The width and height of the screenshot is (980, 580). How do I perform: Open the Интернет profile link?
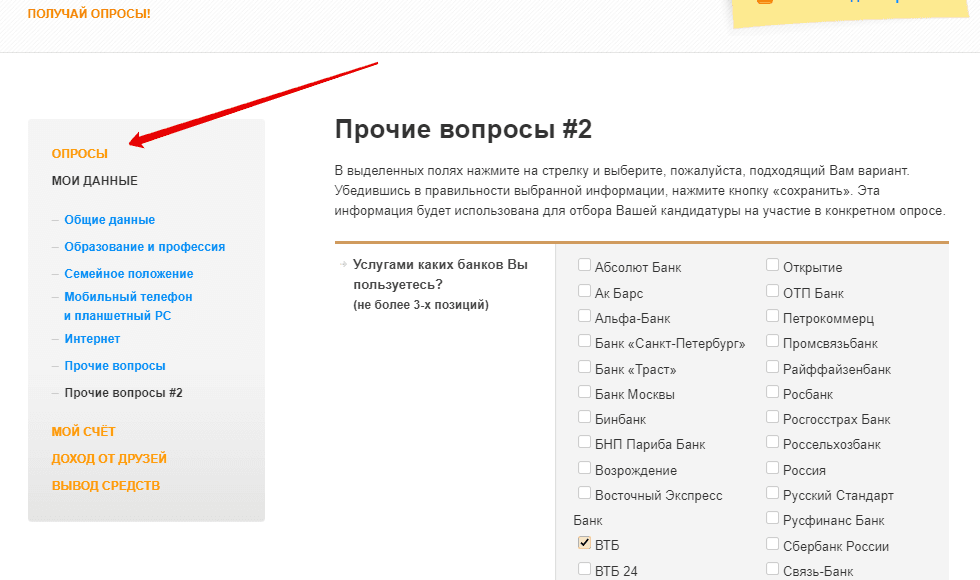(x=92, y=339)
